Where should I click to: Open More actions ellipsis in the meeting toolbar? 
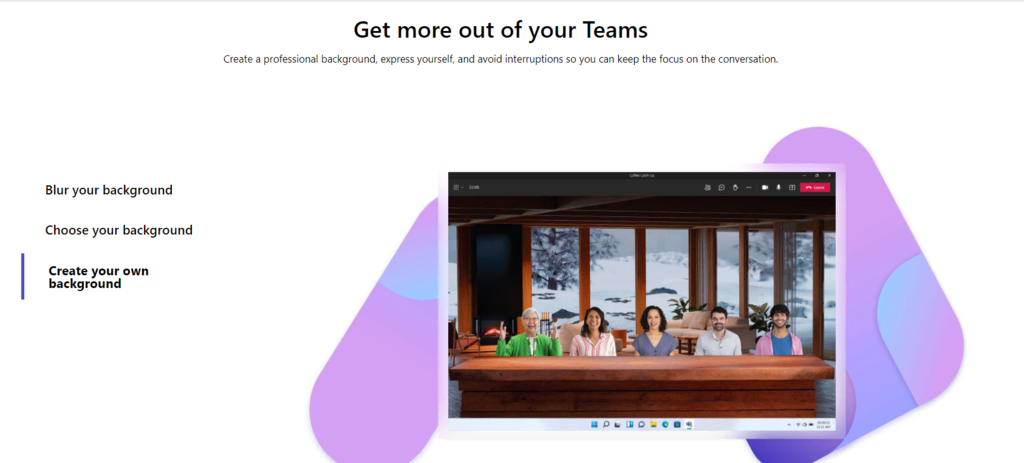click(x=748, y=187)
